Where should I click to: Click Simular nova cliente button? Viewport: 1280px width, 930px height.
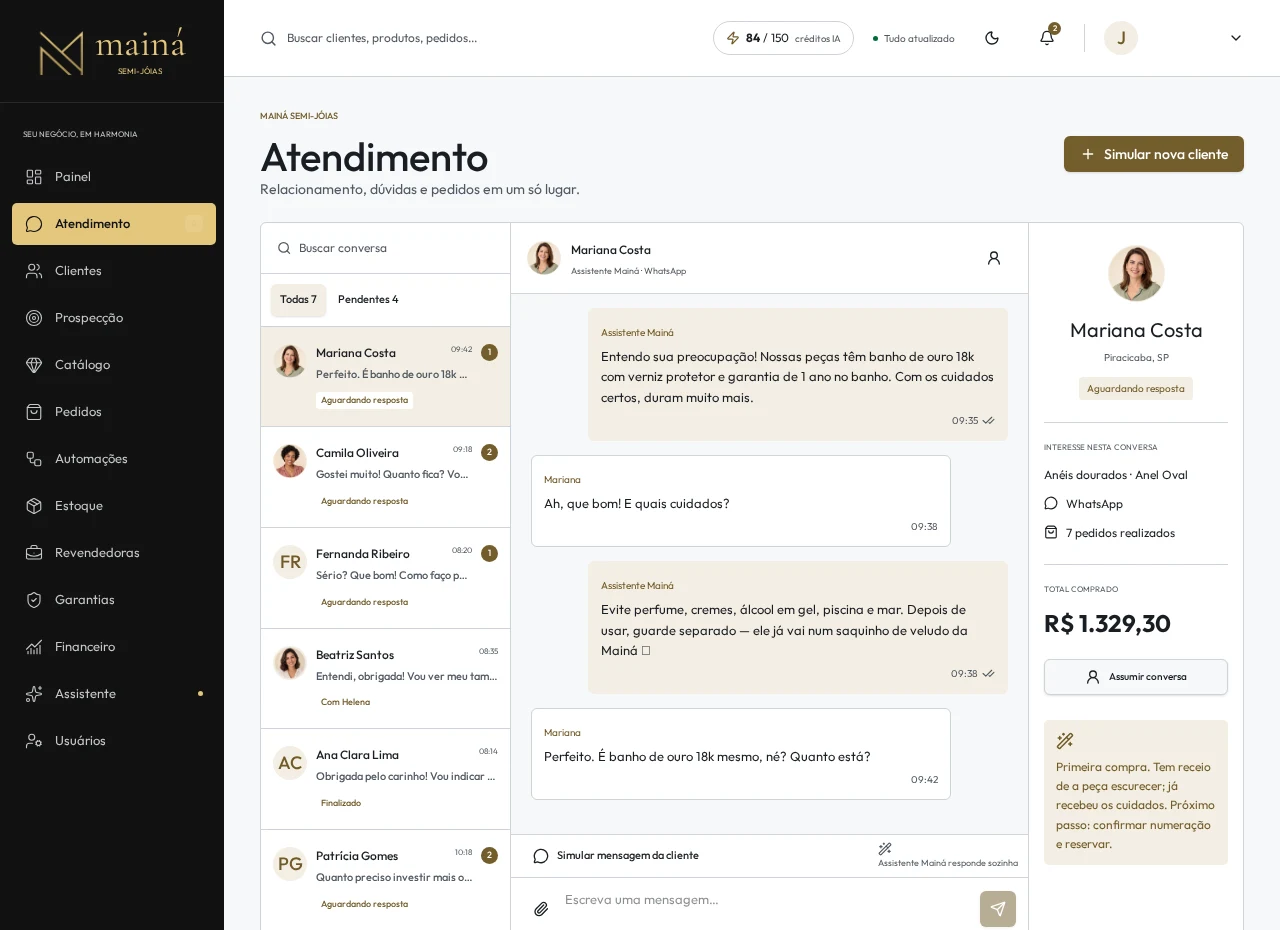[1154, 154]
